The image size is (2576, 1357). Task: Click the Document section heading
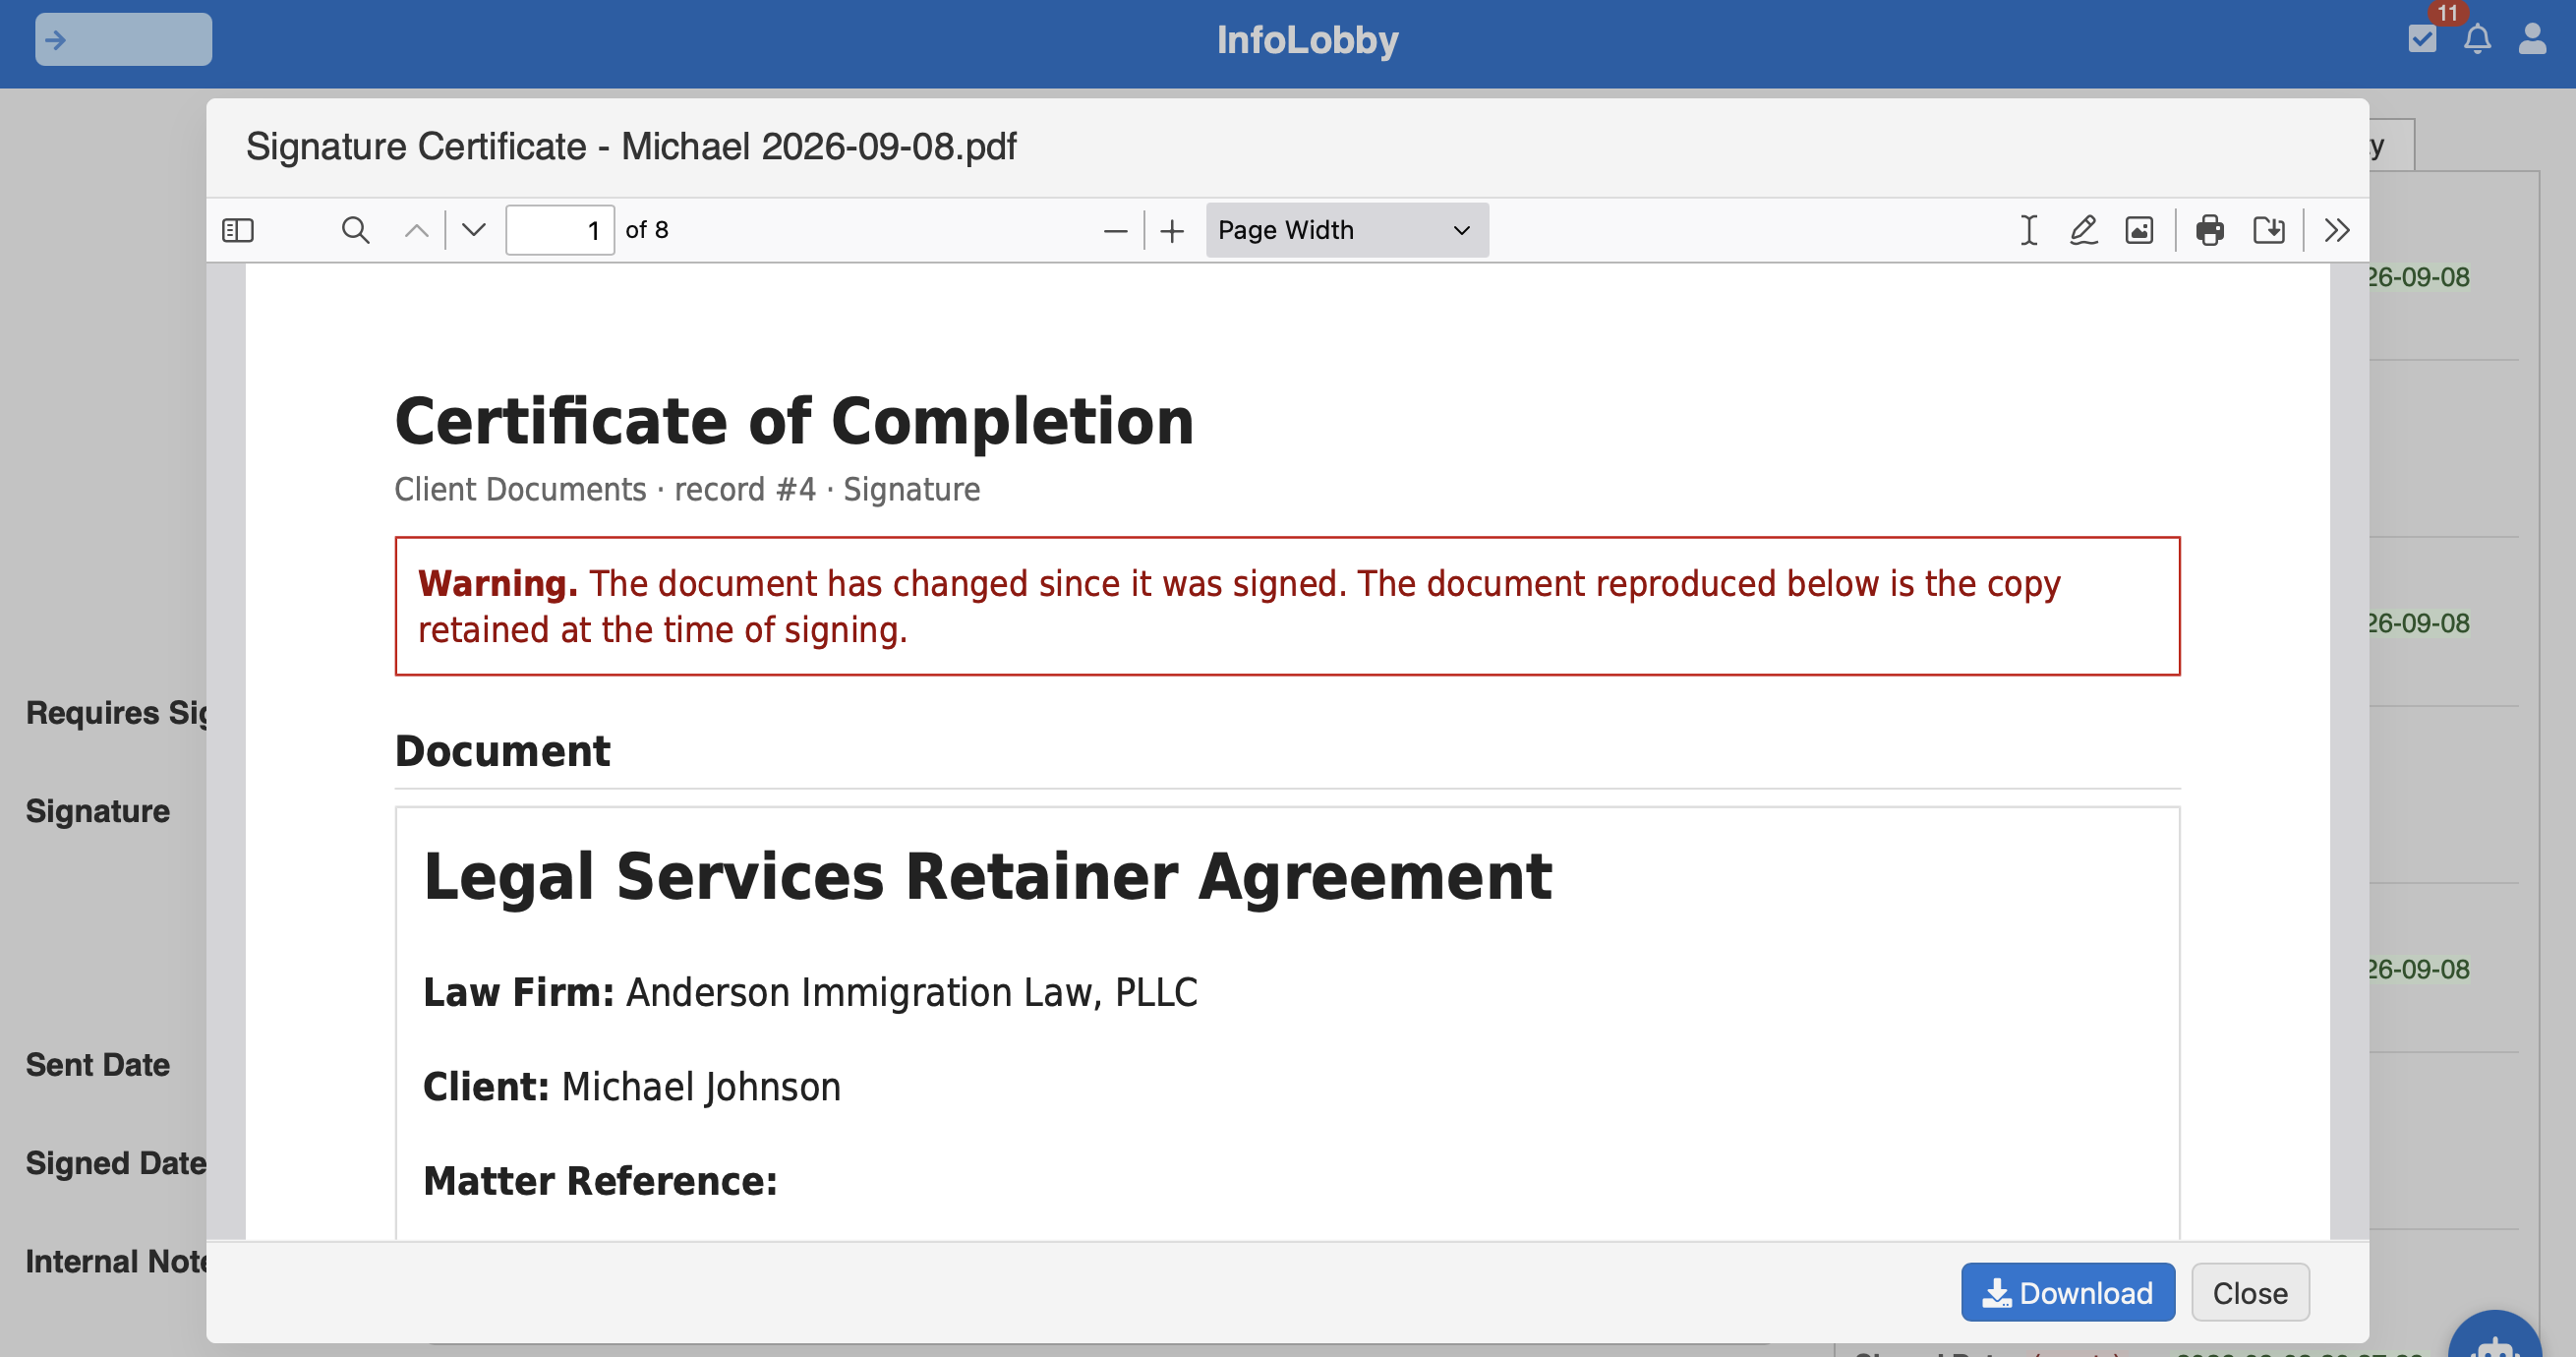coord(502,751)
